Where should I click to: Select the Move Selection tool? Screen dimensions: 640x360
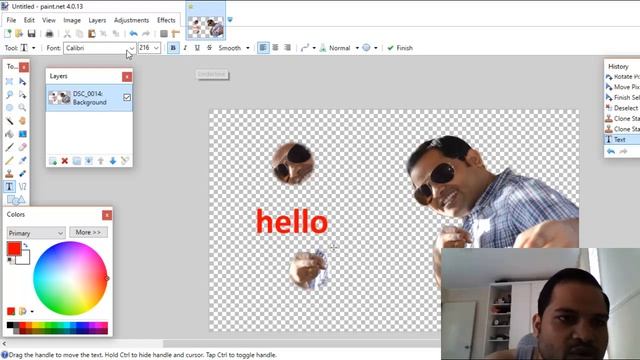tap(22, 95)
